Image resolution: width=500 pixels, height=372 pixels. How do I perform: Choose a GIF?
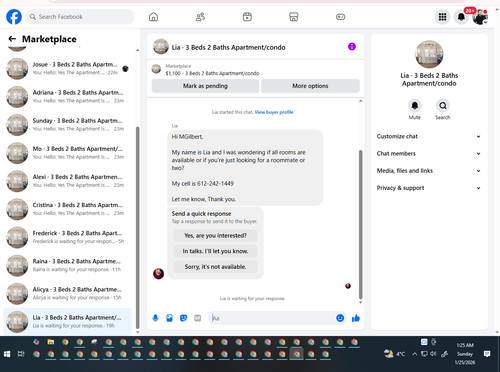tap(198, 318)
